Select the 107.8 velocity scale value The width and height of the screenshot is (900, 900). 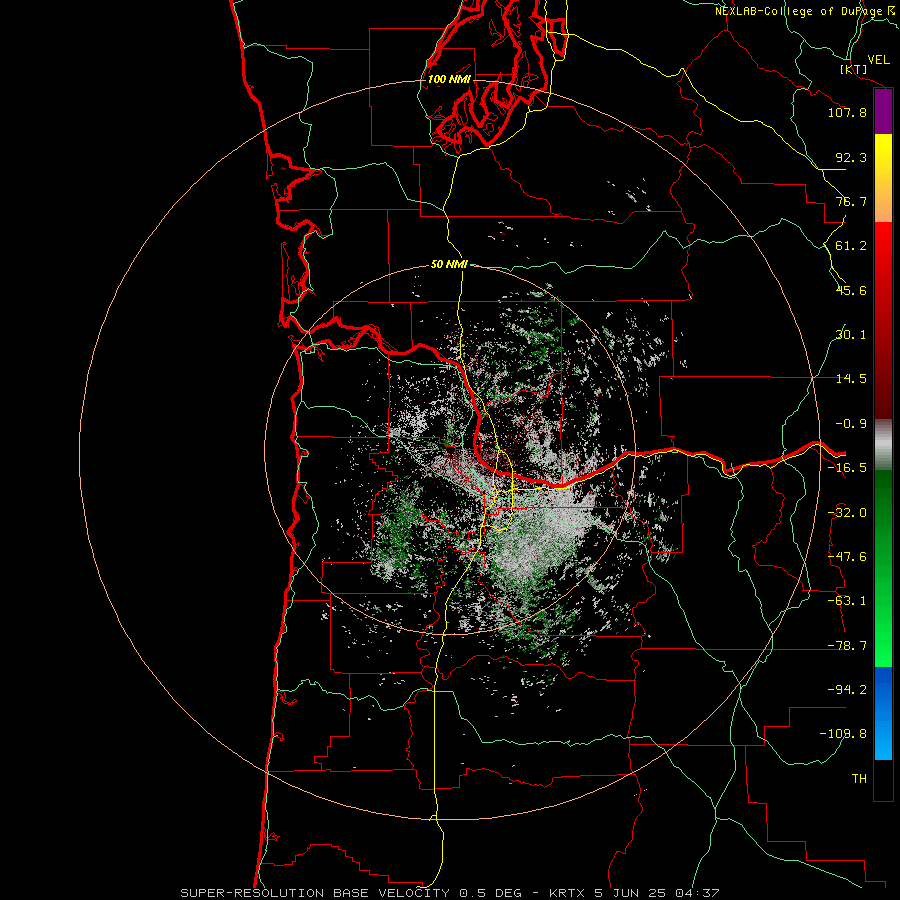[x=847, y=112]
